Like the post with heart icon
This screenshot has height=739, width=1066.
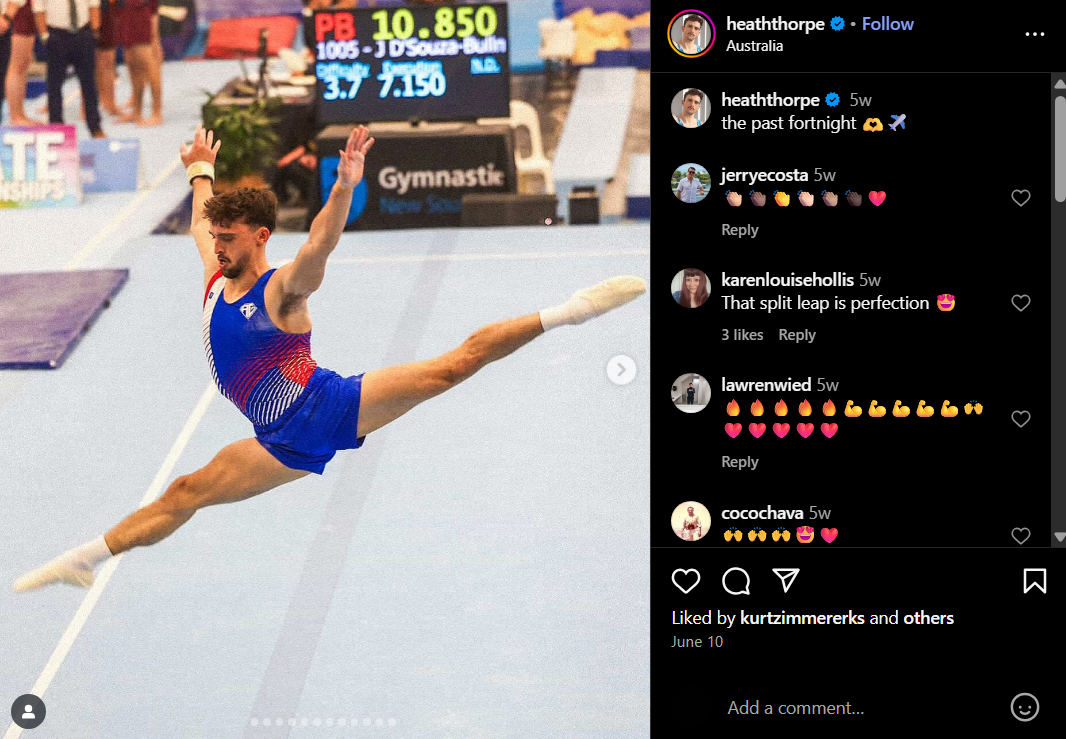click(x=685, y=581)
